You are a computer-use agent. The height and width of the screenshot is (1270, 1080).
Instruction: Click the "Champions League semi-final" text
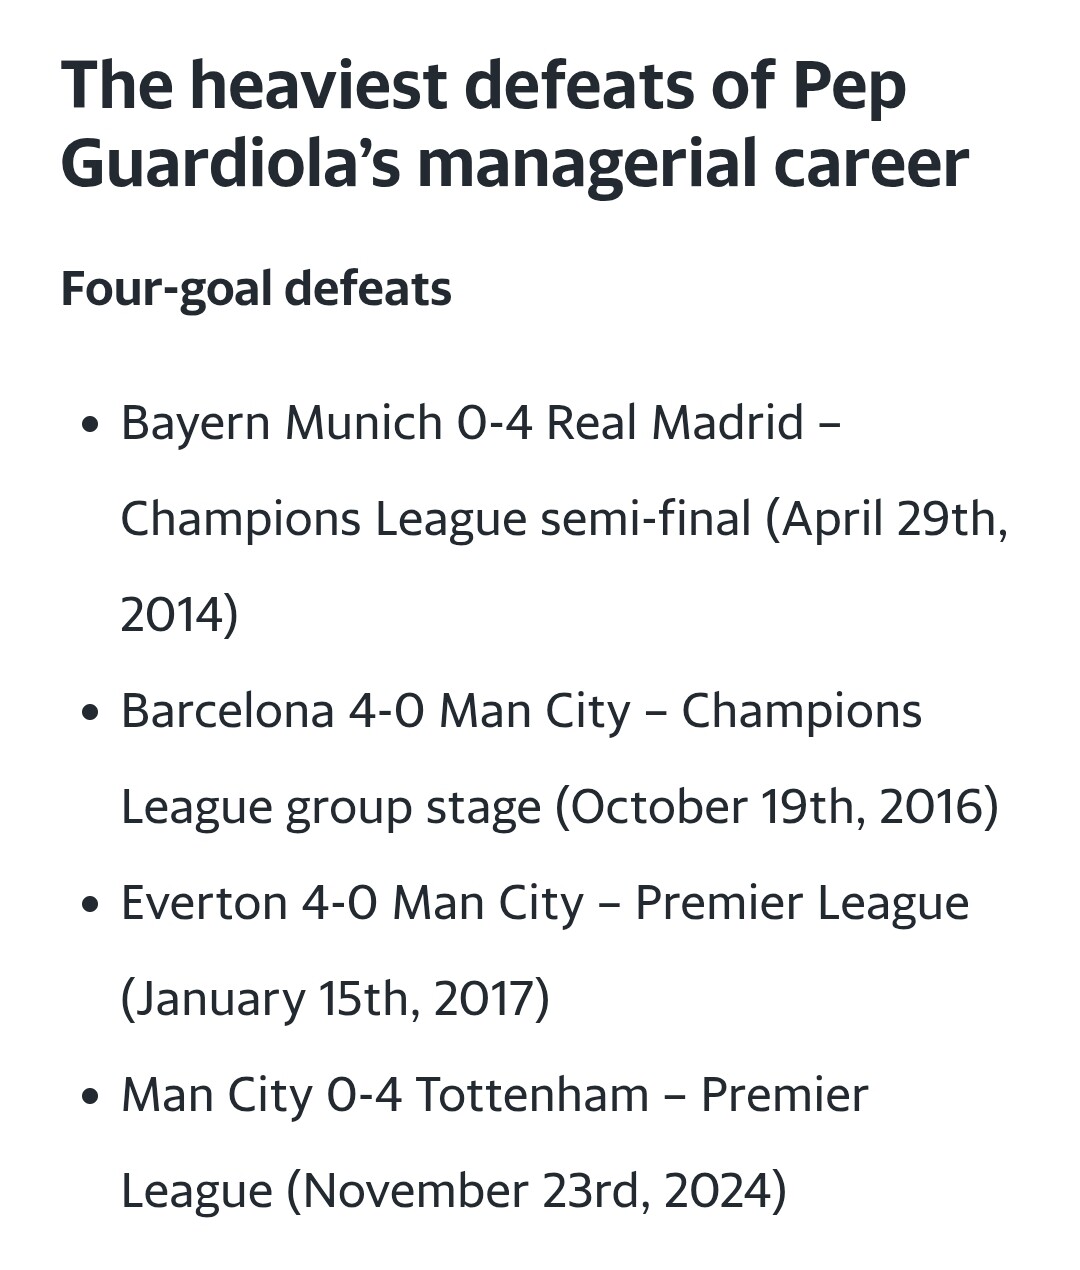coord(435,519)
